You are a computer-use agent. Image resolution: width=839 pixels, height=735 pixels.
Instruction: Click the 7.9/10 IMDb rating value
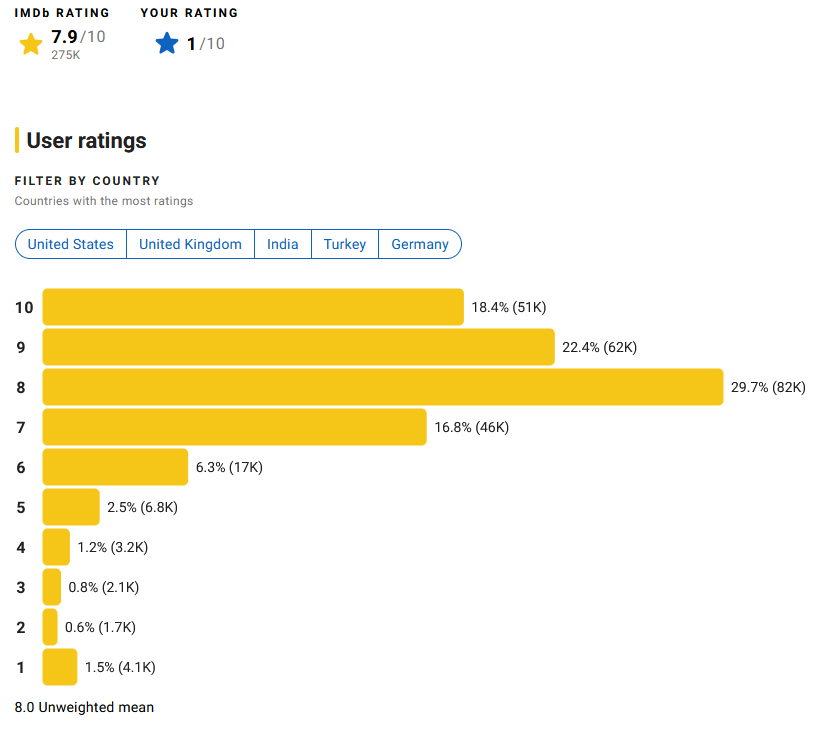point(78,37)
